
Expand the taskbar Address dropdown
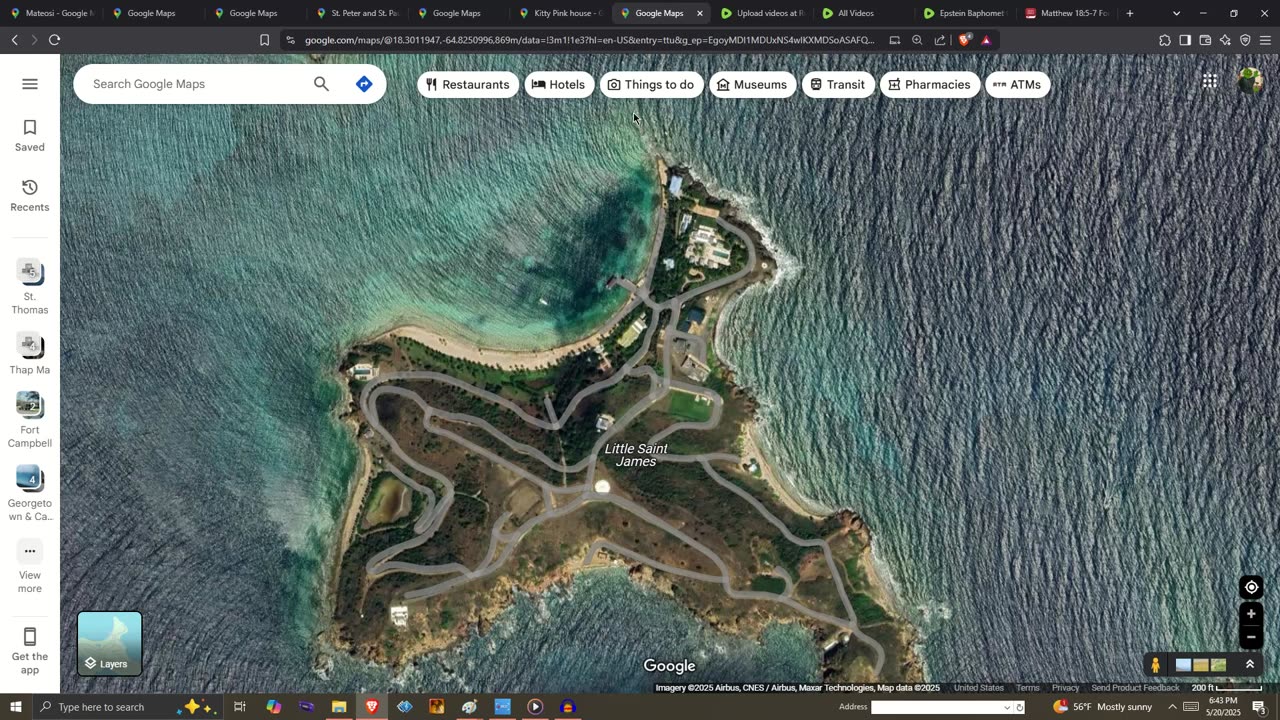tap(1007, 707)
